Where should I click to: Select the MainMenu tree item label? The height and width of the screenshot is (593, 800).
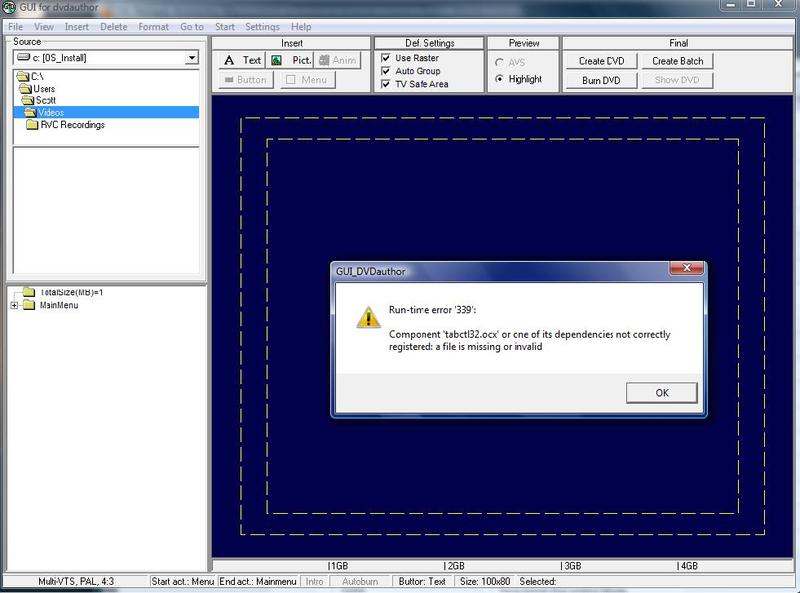[59, 305]
